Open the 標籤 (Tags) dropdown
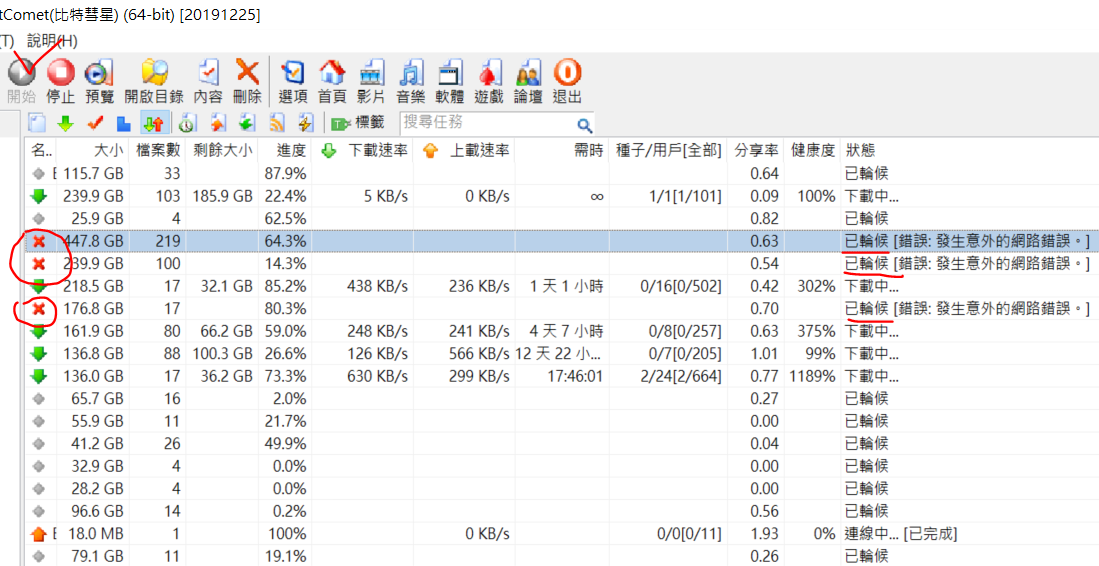Viewport: 1099px width, 566px height. pos(358,123)
